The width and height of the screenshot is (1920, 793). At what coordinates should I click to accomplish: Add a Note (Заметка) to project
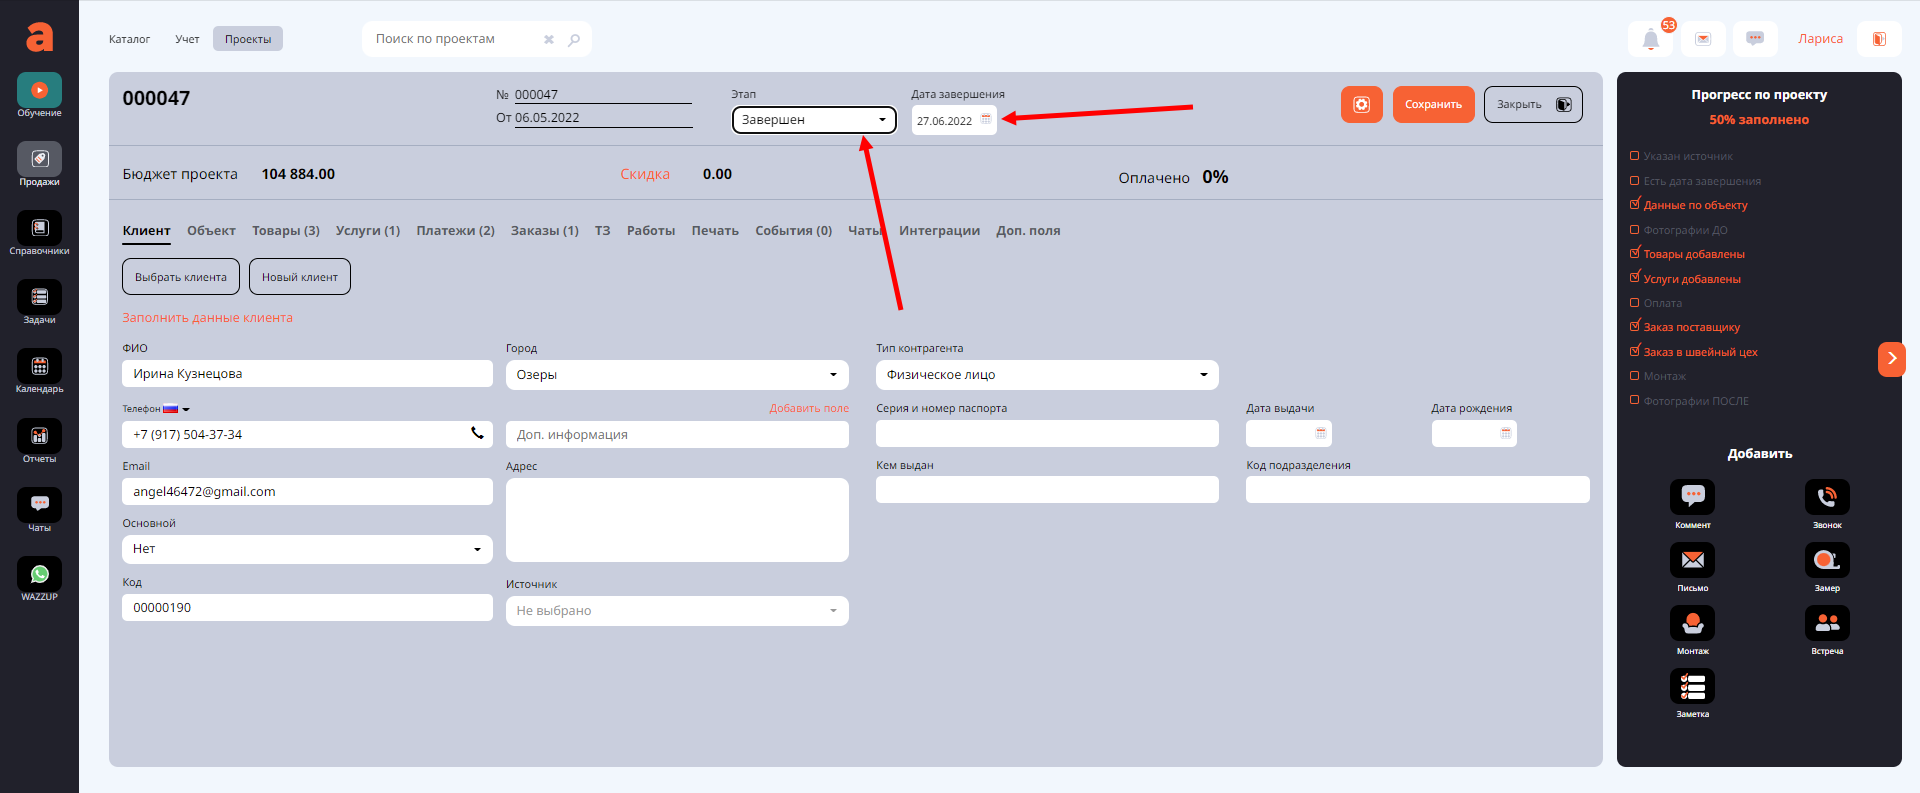[x=1692, y=687]
